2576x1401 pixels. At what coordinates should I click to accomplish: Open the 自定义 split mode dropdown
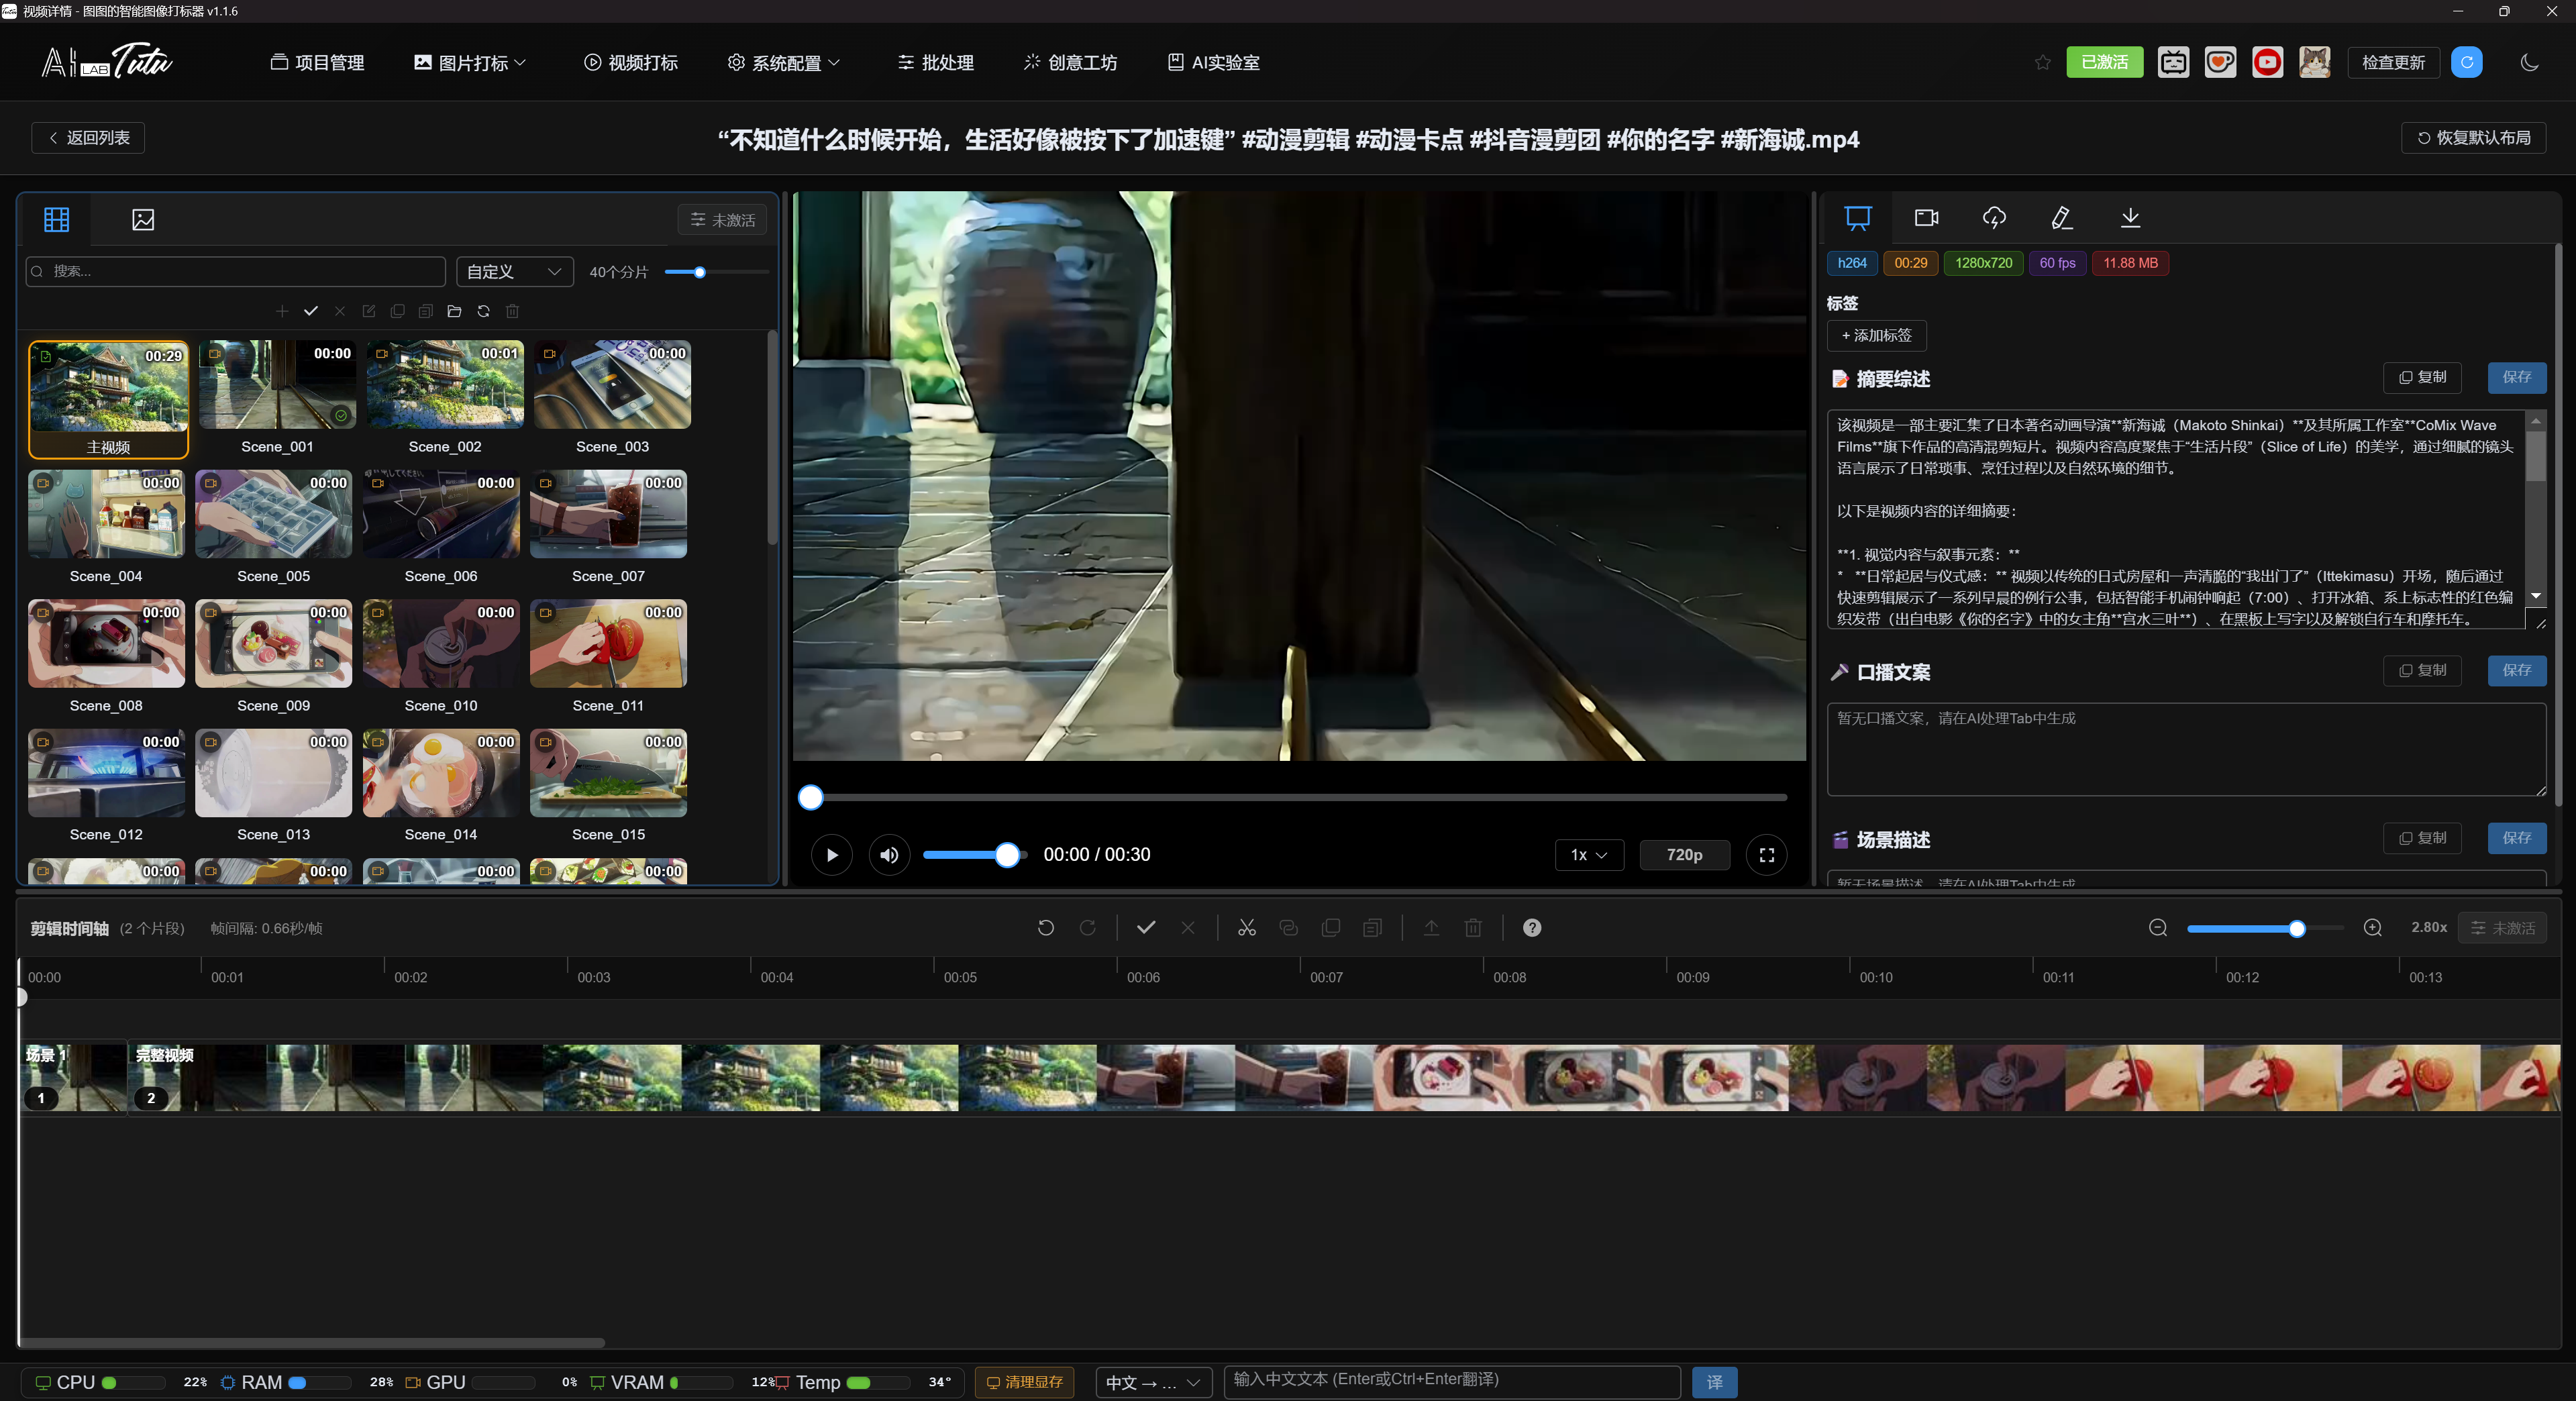point(514,272)
